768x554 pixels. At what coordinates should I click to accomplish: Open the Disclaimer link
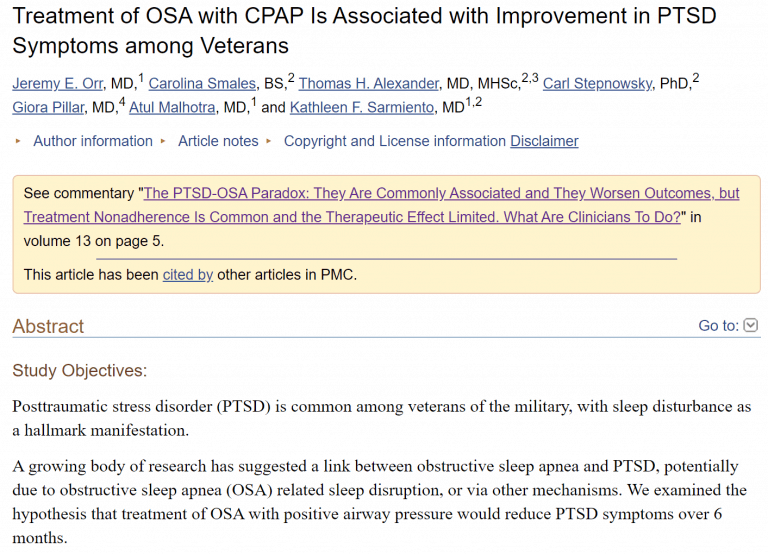[544, 141]
